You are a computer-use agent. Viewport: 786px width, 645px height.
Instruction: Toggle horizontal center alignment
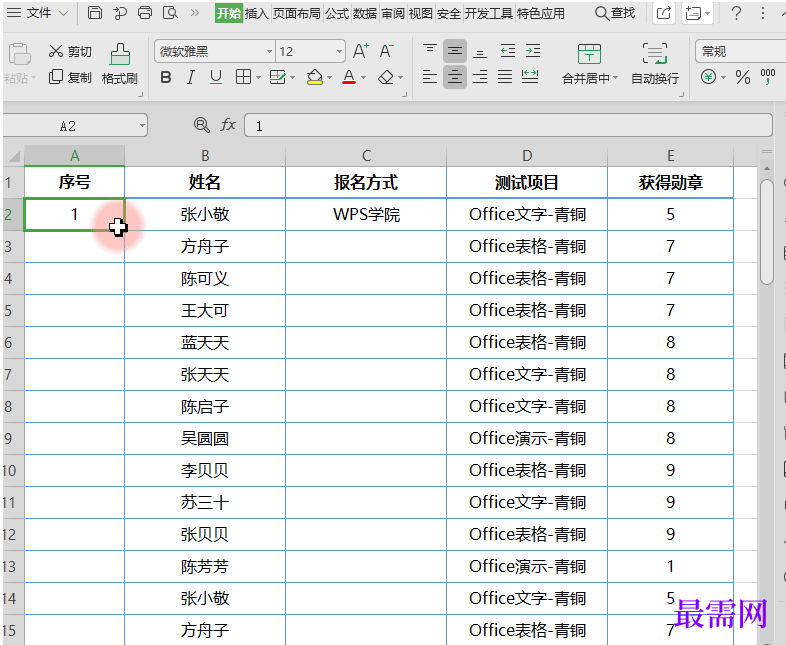coord(455,77)
